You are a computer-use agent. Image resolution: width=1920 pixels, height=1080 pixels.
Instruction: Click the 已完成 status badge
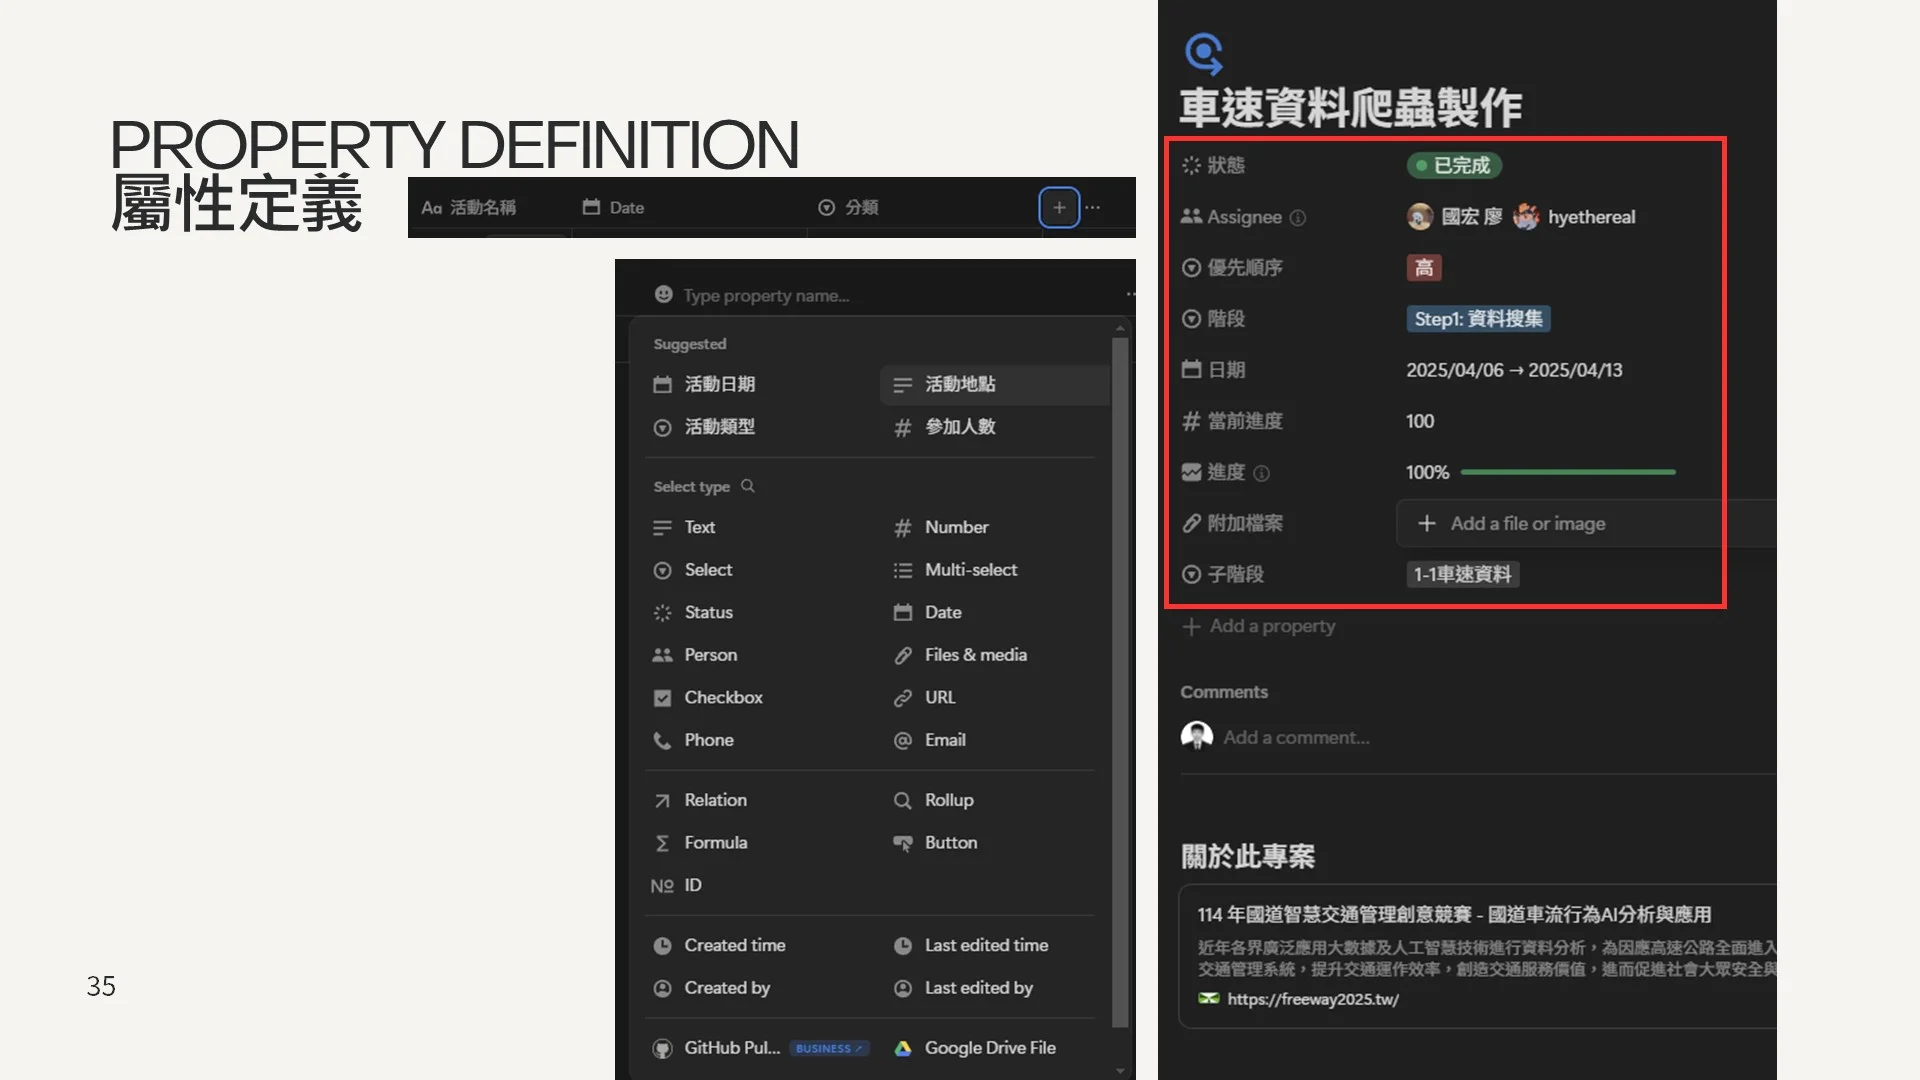(1454, 165)
